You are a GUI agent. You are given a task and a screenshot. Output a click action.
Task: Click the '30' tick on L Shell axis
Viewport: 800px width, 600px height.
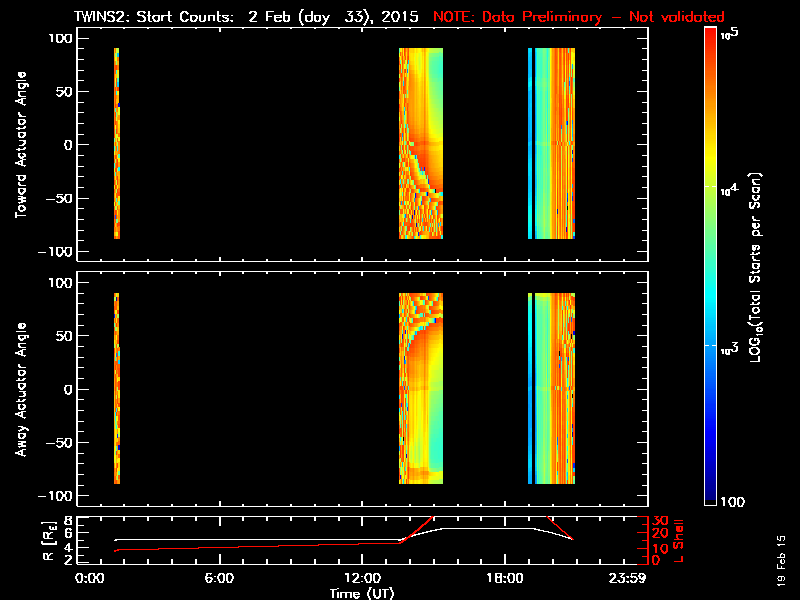[660, 520]
